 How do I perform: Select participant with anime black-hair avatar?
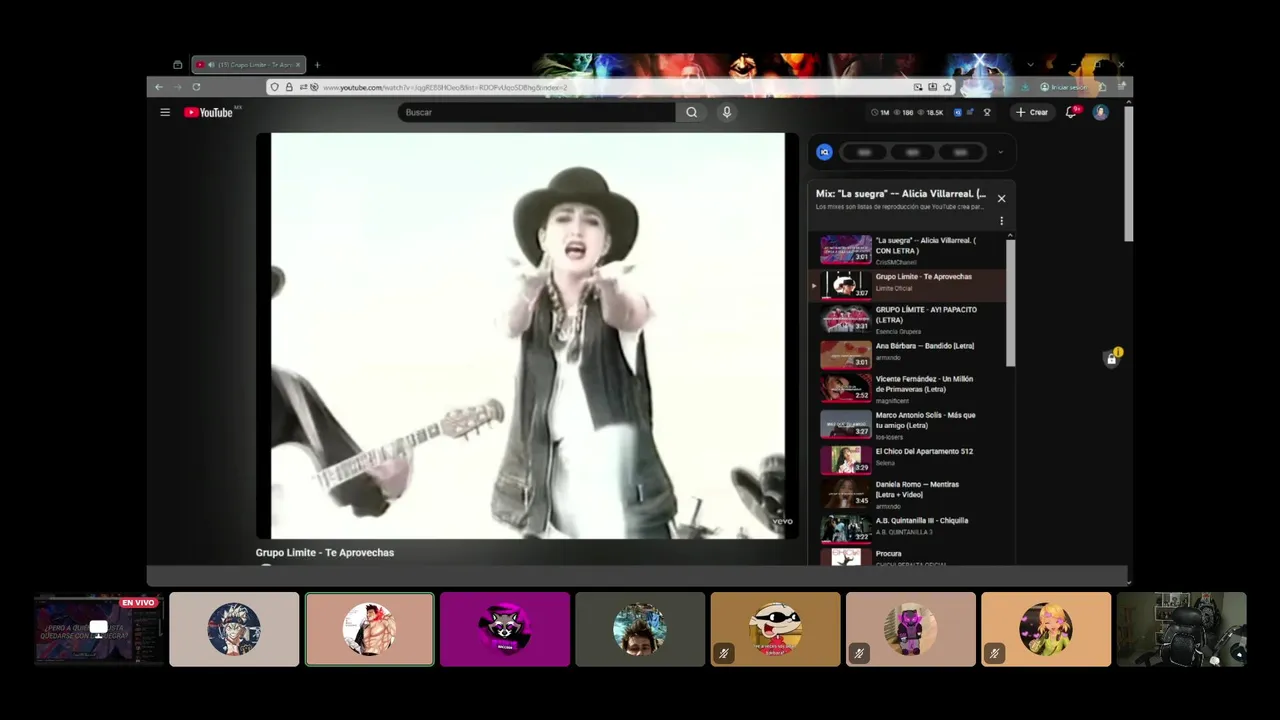tap(234, 629)
